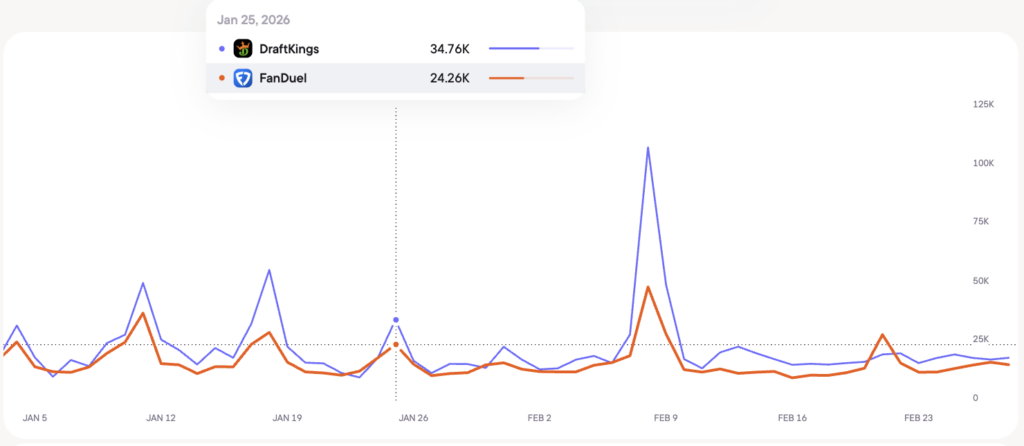1024x446 pixels.
Task: Select the purple DraftKings legend dot
Action: pos(221,48)
